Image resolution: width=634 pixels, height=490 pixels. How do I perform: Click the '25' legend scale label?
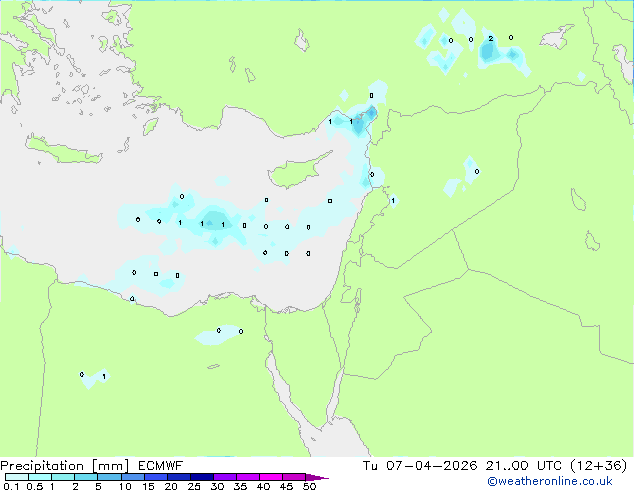(194, 486)
